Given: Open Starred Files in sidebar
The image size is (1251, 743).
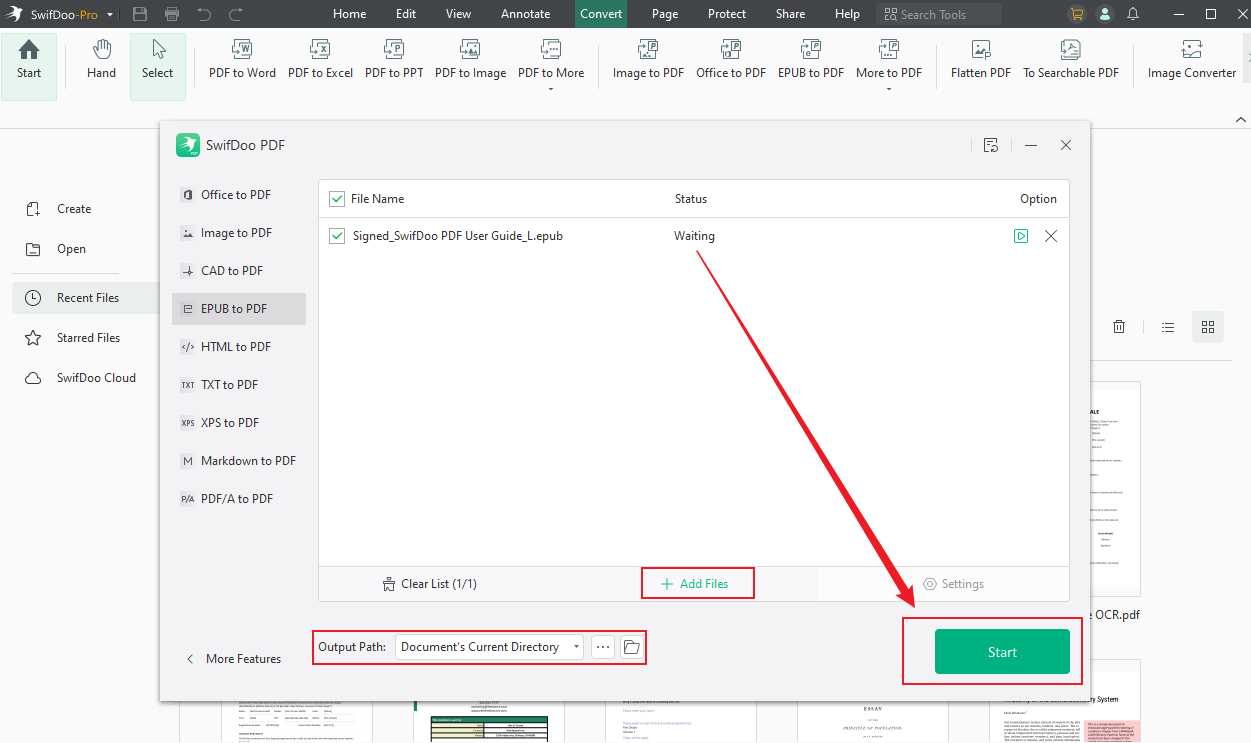Looking at the screenshot, I should tap(74, 338).
